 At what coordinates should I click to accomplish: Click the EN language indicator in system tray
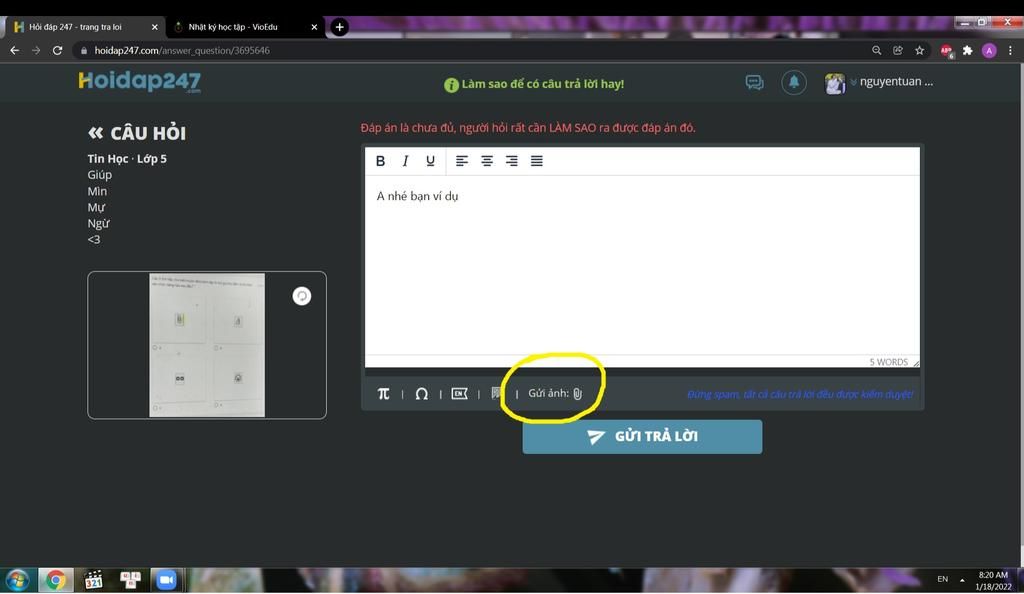pyautogui.click(x=942, y=579)
